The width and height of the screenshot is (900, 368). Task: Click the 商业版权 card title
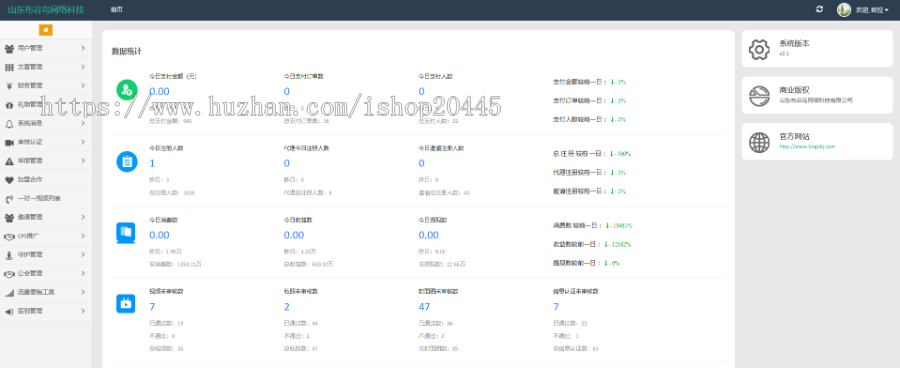794,90
